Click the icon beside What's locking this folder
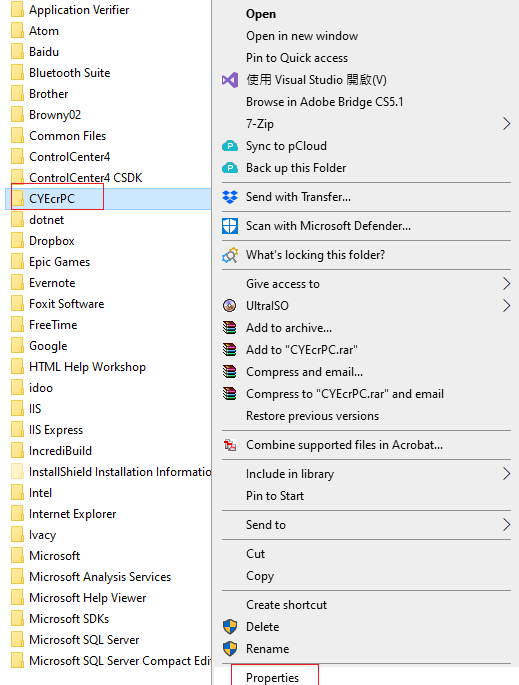 230,255
